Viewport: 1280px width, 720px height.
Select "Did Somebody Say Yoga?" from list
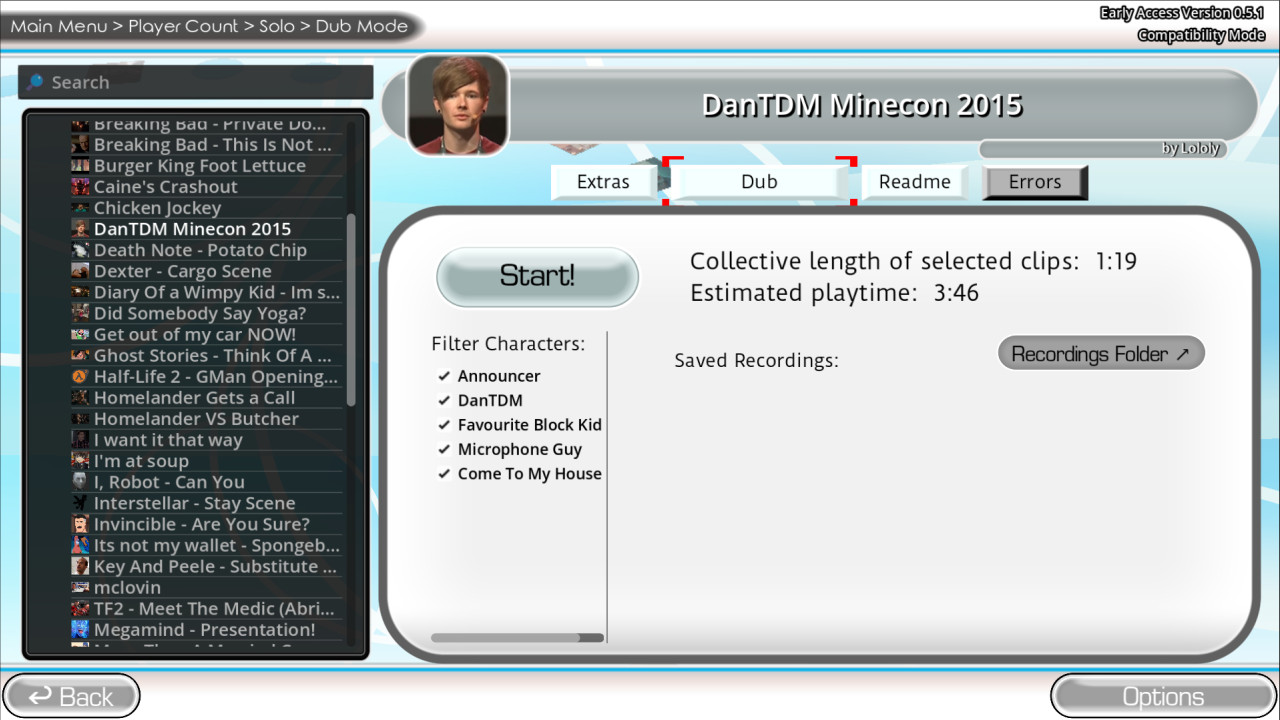tap(207, 313)
